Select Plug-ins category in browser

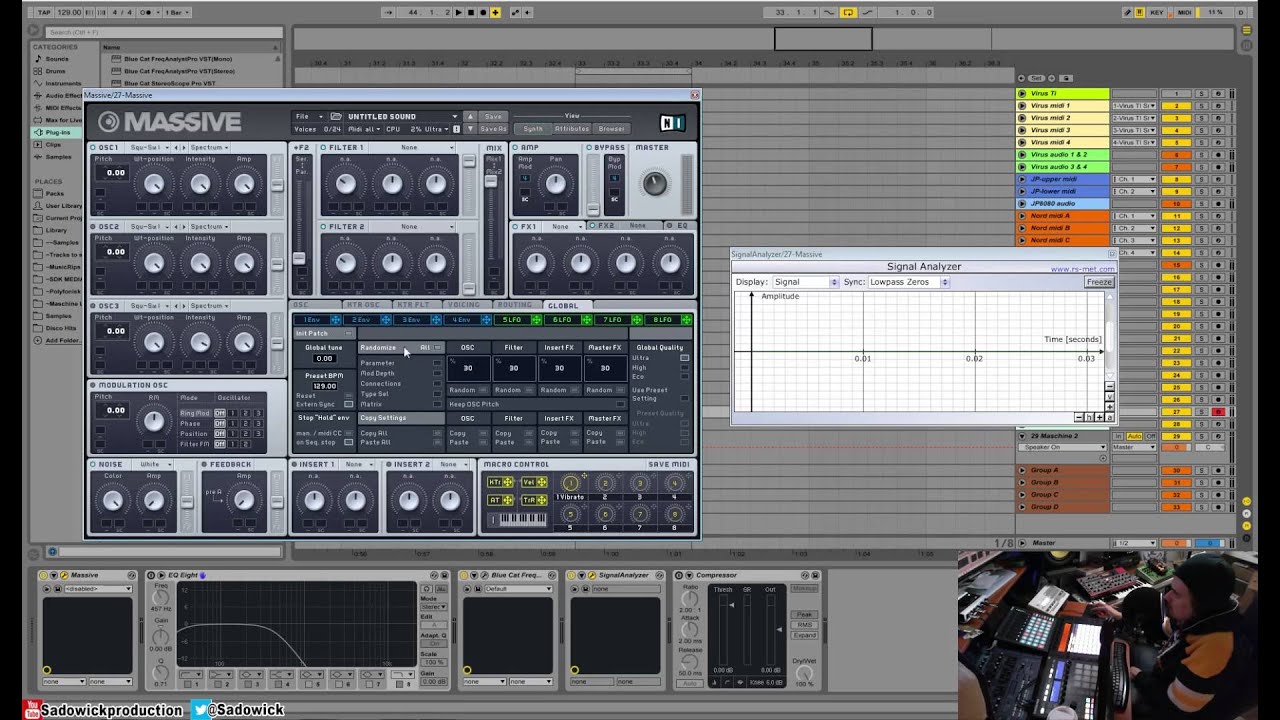57,132
